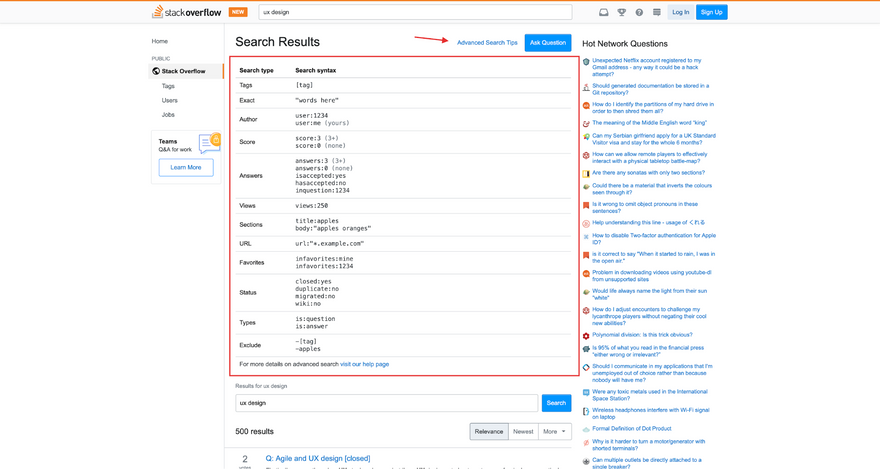Click the Stack Overflow logo
This screenshot has height=469, width=880.
(x=187, y=12)
